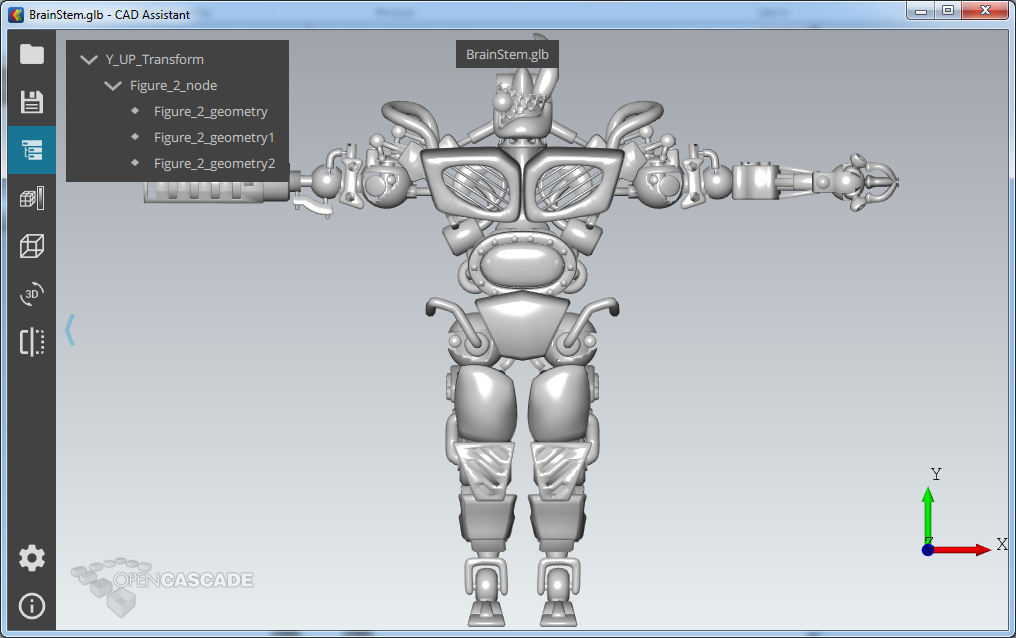This screenshot has height=638, width=1016.
Task: Select Figure_2_geometry in the tree
Action: click(x=210, y=112)
